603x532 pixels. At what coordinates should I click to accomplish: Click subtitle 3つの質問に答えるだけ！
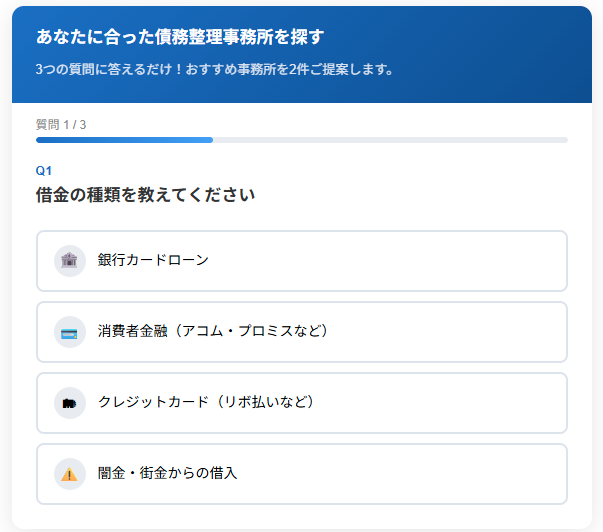click(109, 69)
